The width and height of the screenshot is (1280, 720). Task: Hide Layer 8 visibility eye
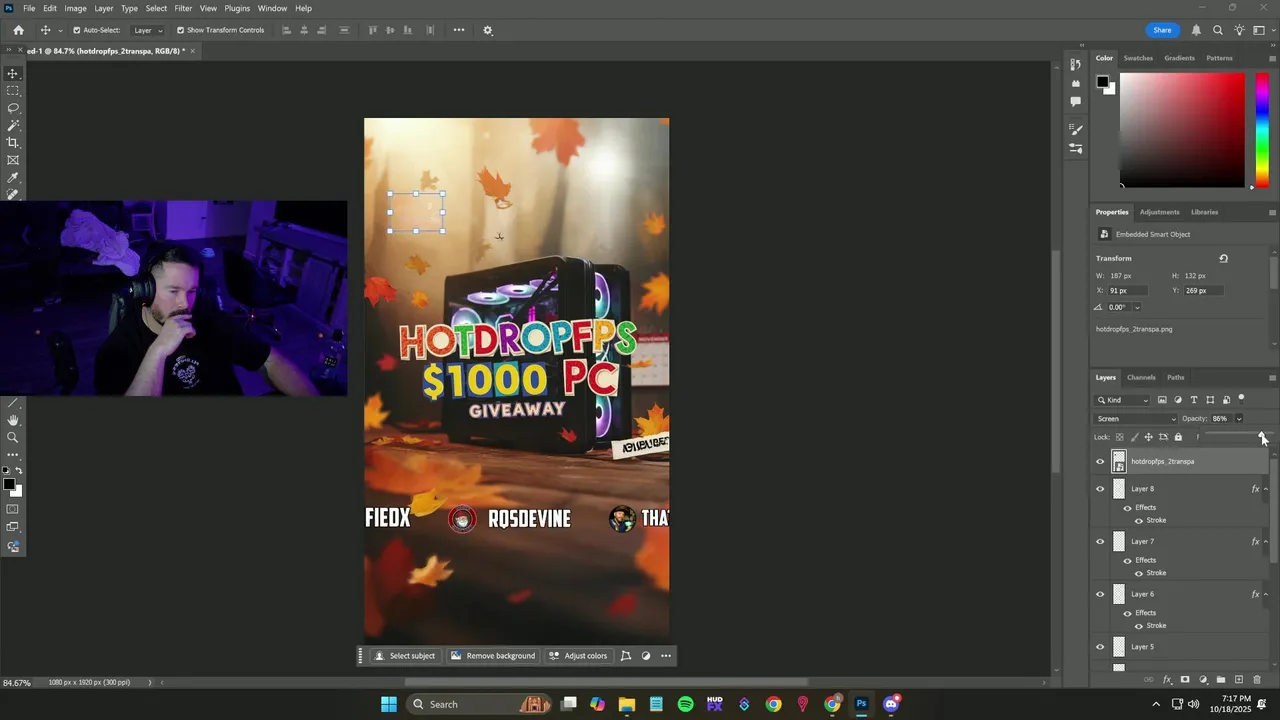[x=1100, y=489]
